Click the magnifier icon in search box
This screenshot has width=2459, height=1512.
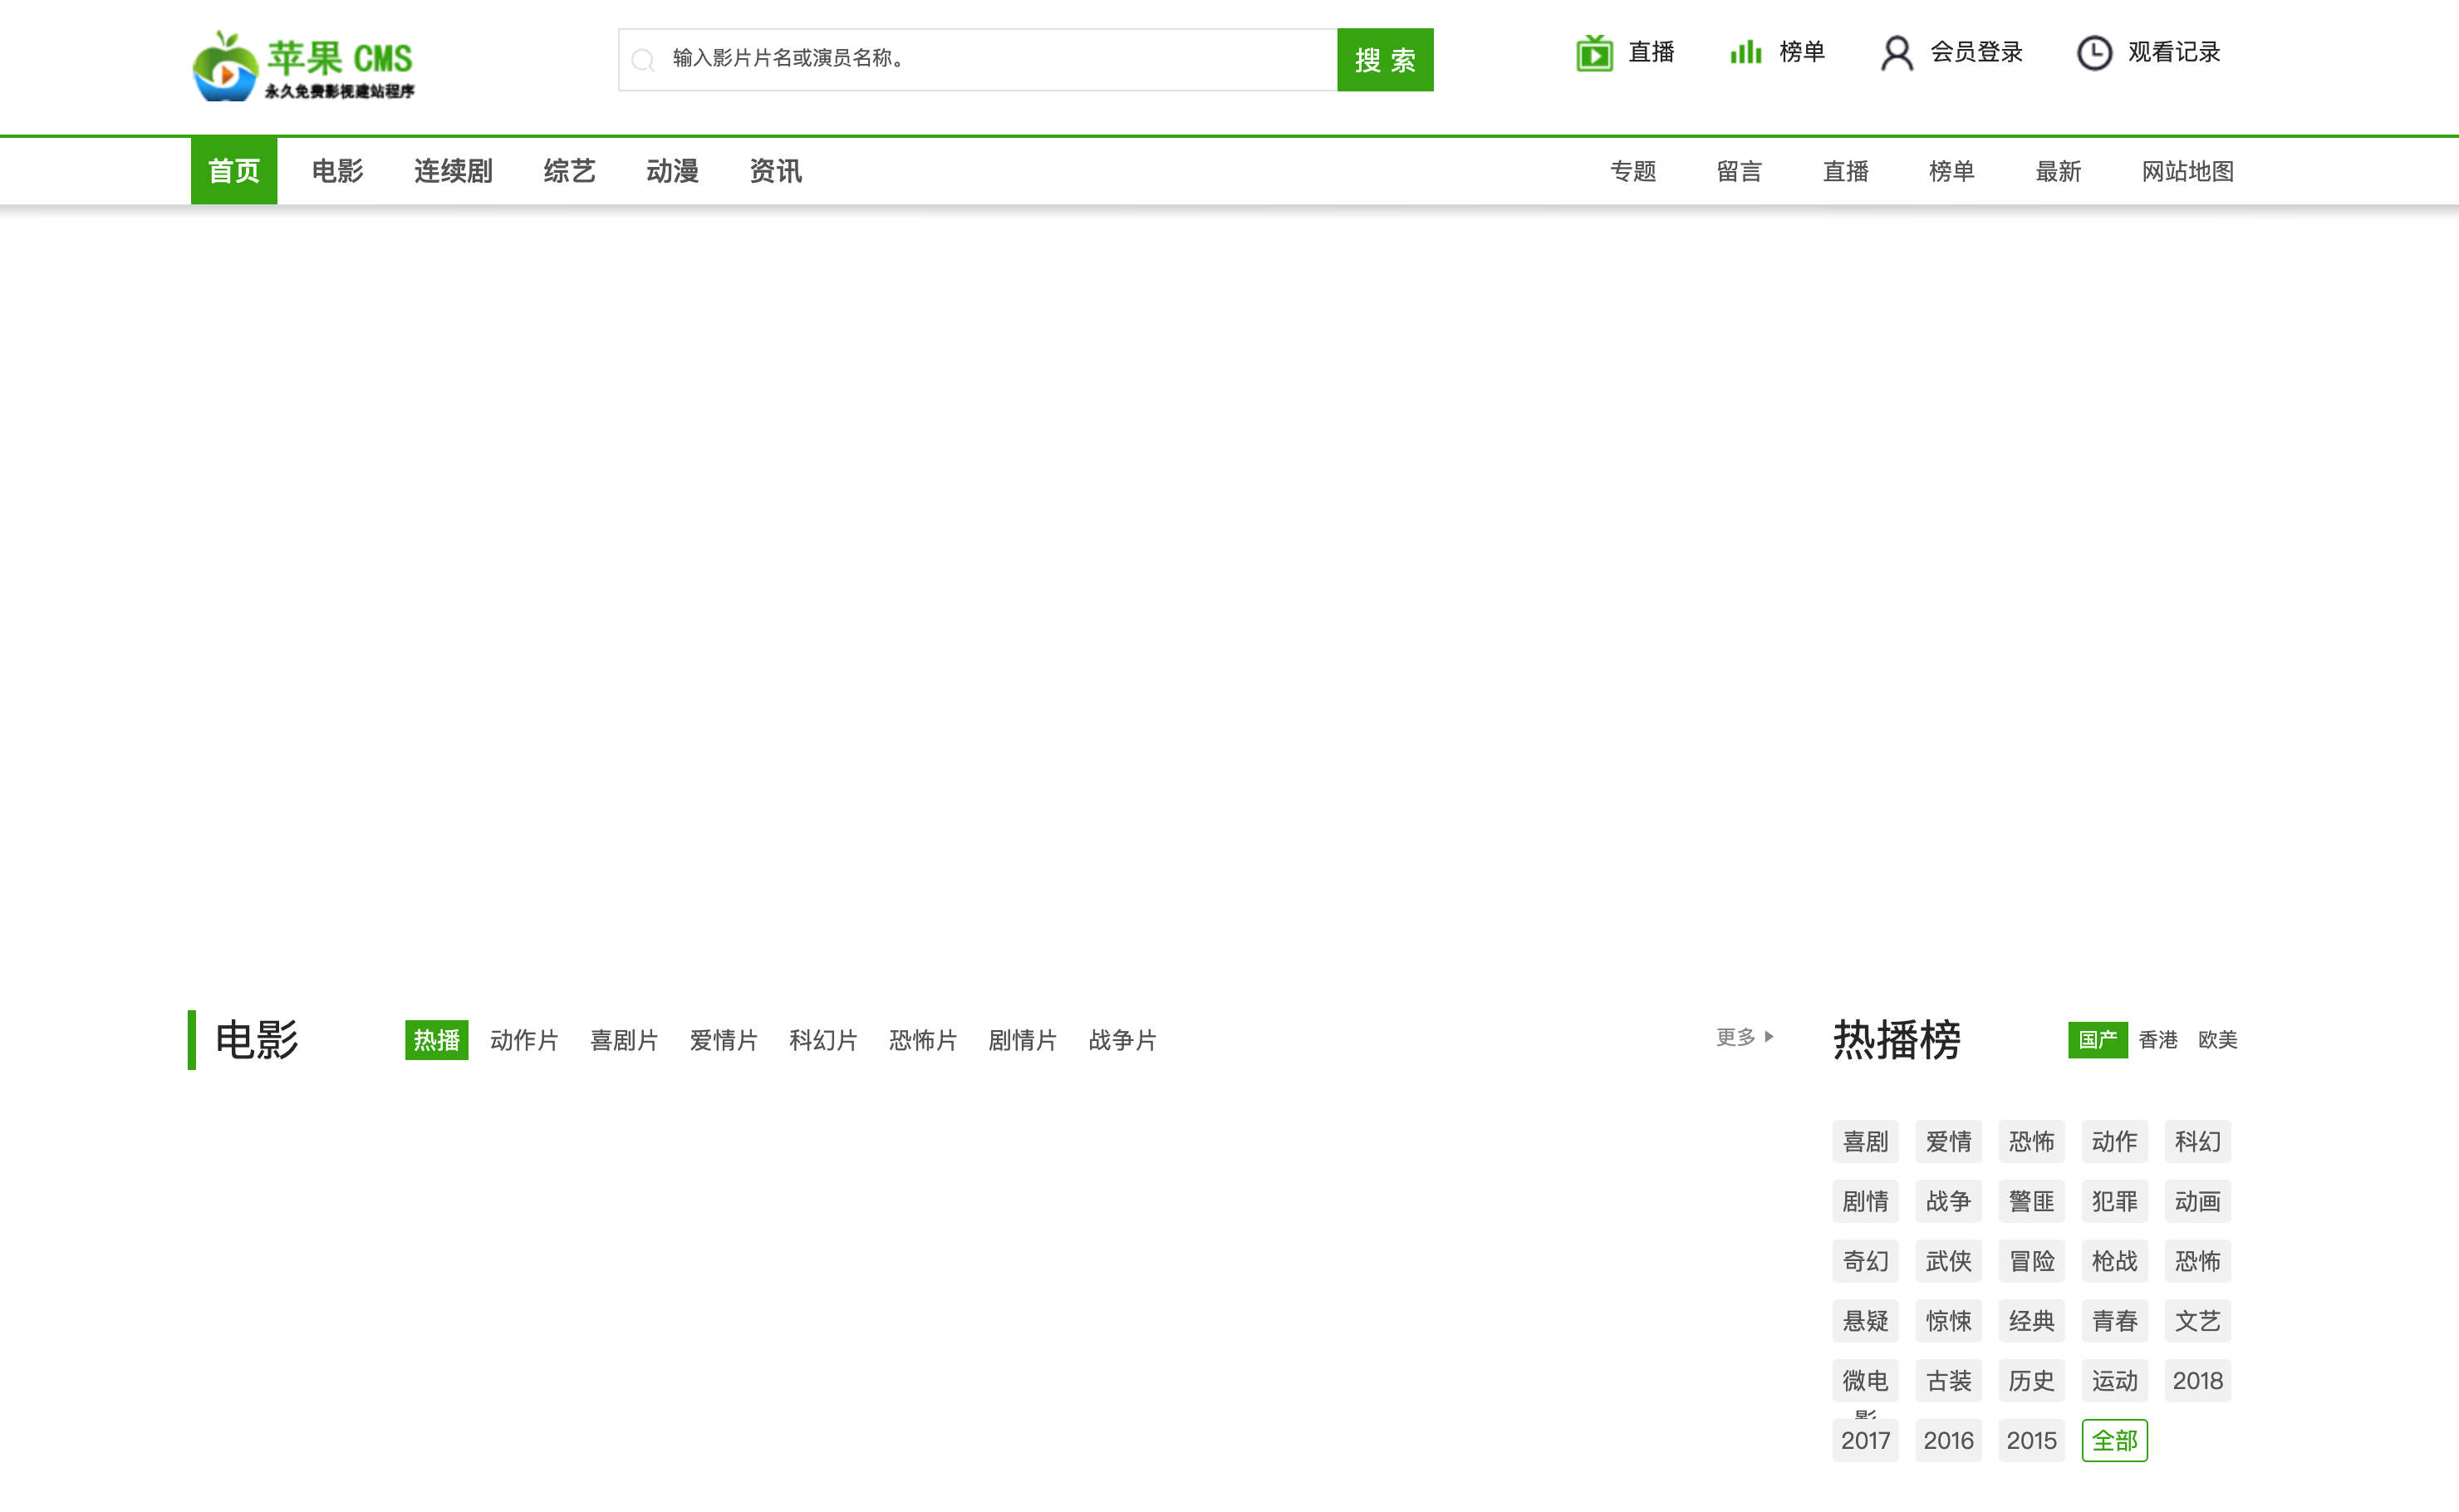(643, 60)
